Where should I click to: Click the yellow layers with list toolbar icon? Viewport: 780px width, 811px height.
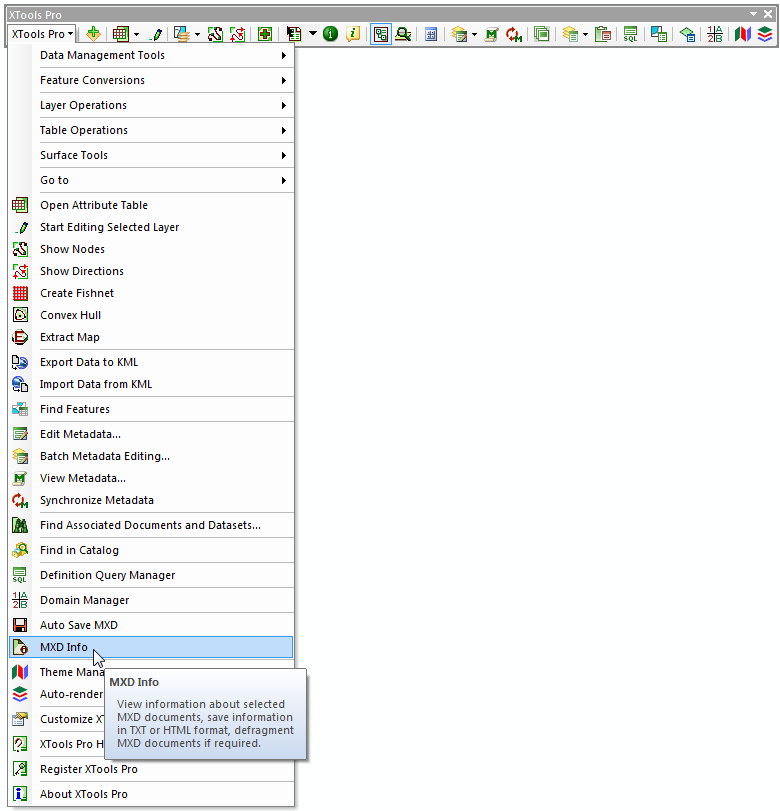point(570,34)
